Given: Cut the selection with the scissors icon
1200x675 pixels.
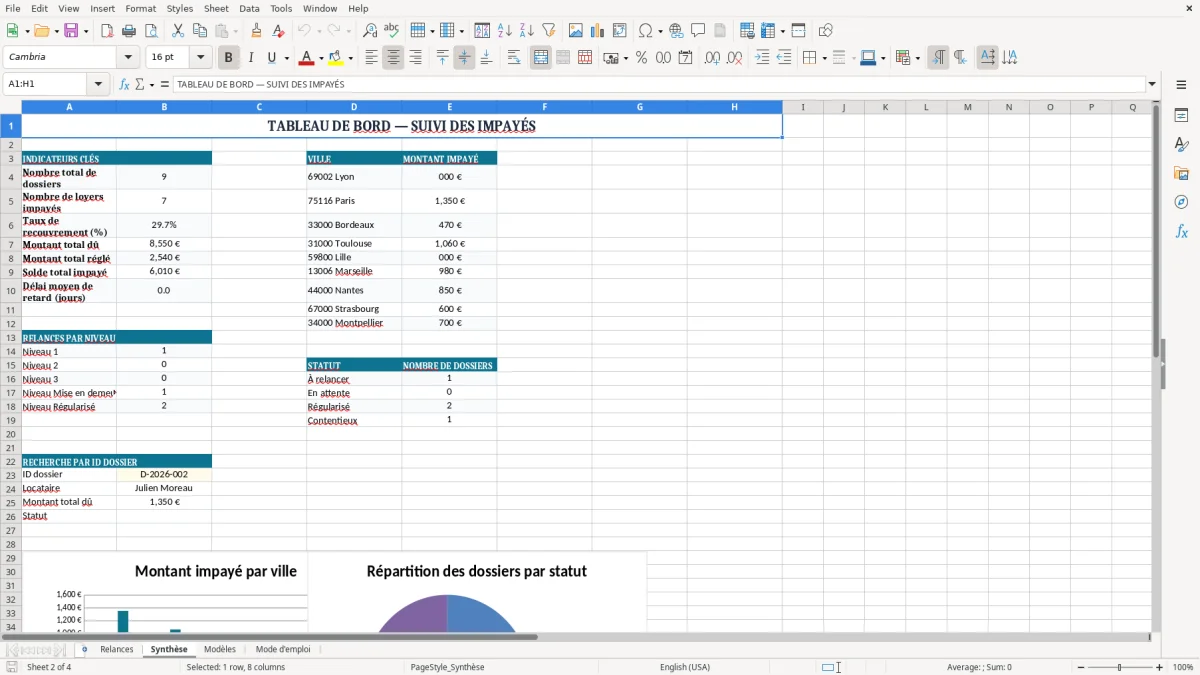Looking at the screenshot, I should point(178,30).
